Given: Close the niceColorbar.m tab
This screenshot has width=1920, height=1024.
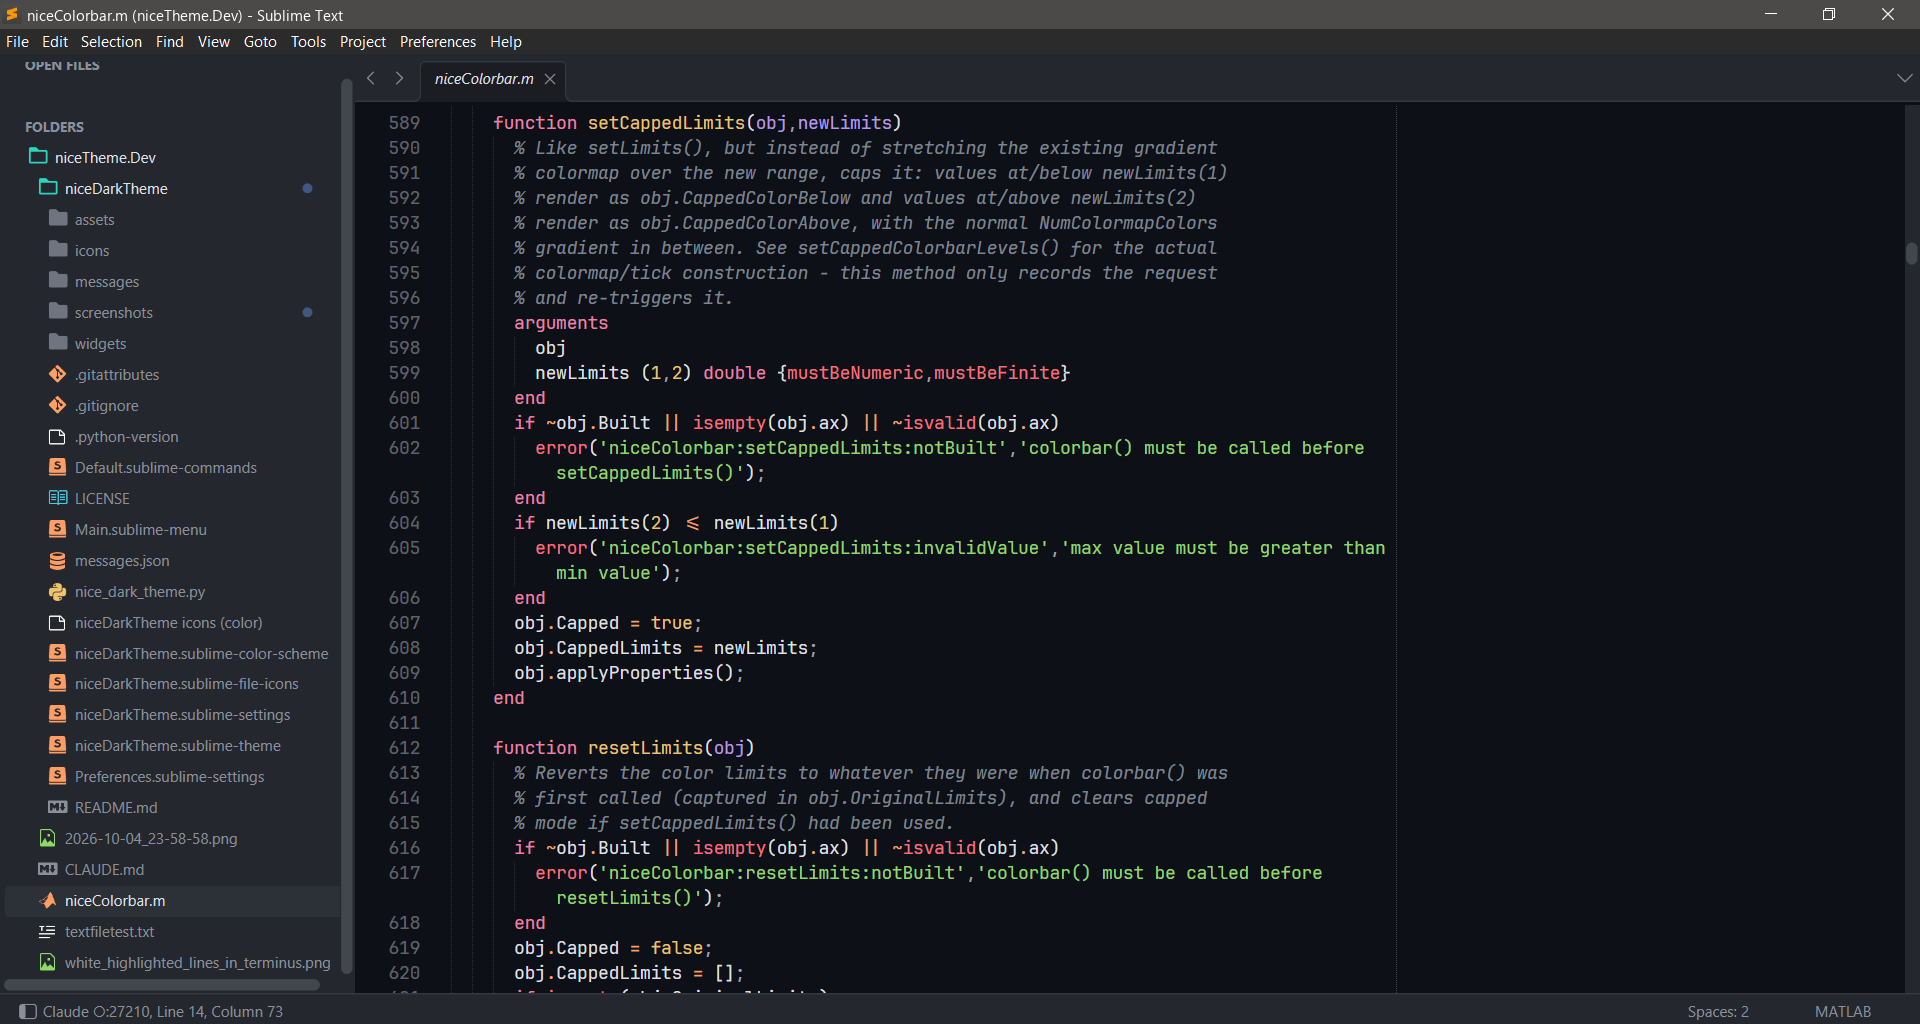Looking at the screenshot, I should 550,79.
